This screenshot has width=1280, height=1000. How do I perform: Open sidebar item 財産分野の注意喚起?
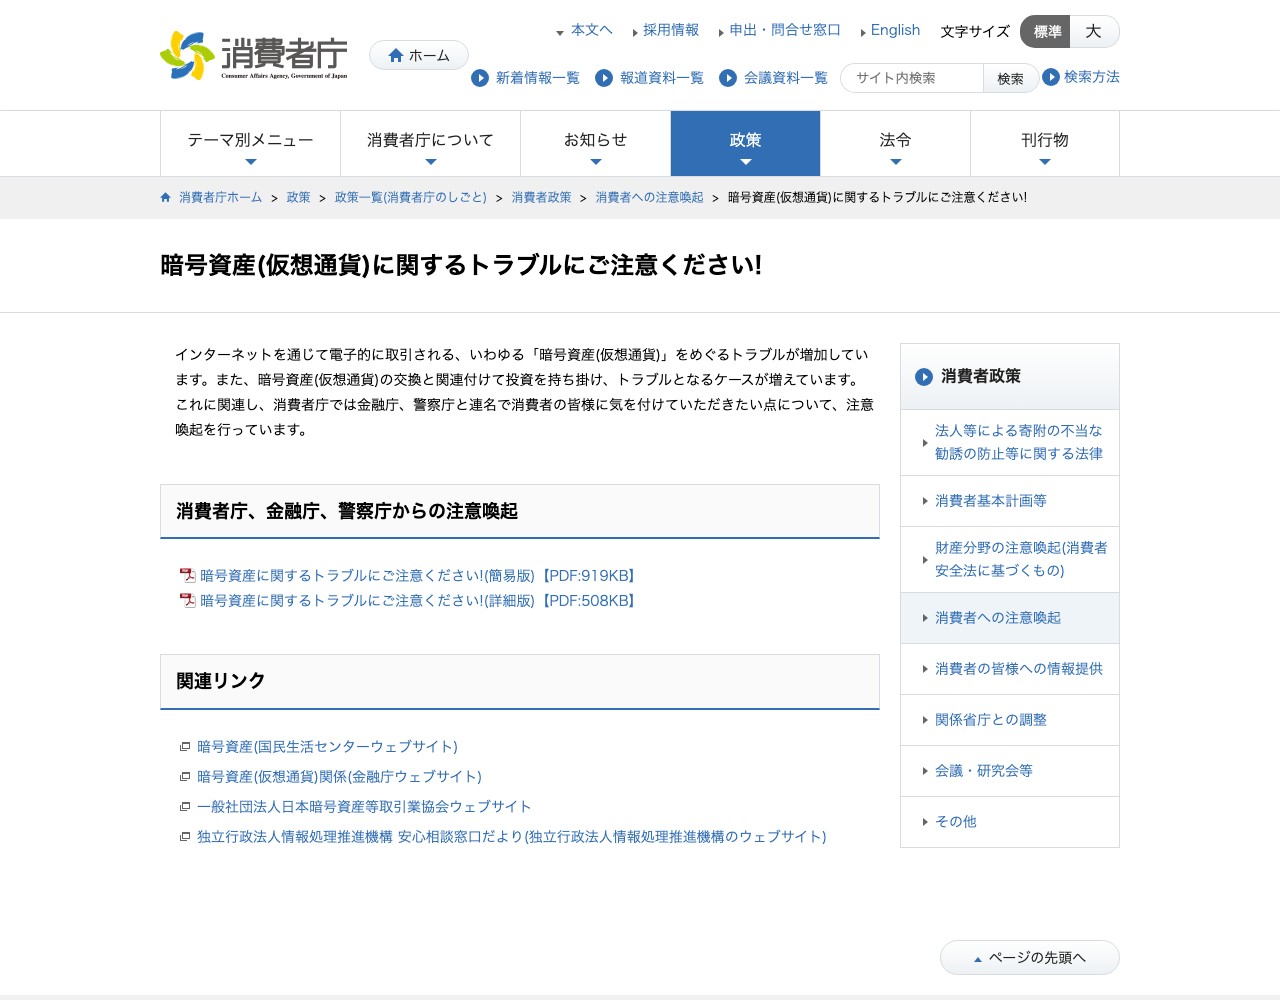[1010, 559]
